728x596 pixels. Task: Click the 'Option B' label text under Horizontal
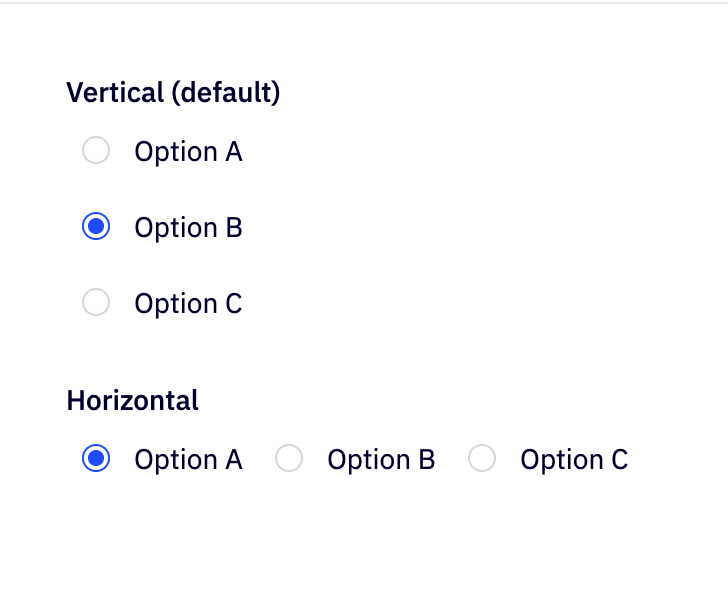pyautogui.click(x=381, y=460)
